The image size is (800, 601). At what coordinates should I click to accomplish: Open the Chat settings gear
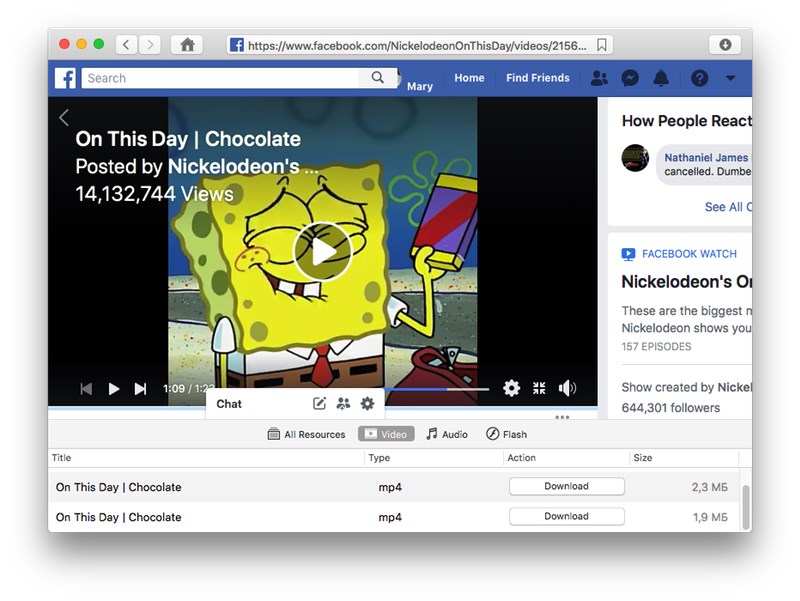(367, 404)
